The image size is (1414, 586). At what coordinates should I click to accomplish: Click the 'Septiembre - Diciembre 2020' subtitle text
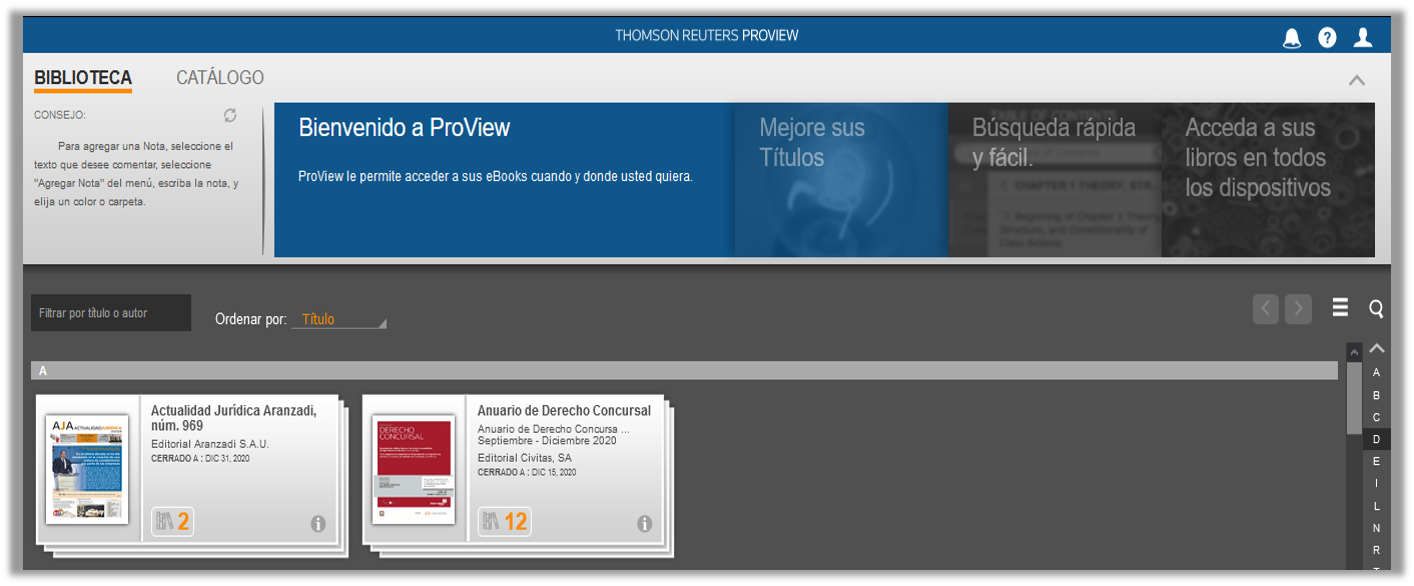pos(547,441)
